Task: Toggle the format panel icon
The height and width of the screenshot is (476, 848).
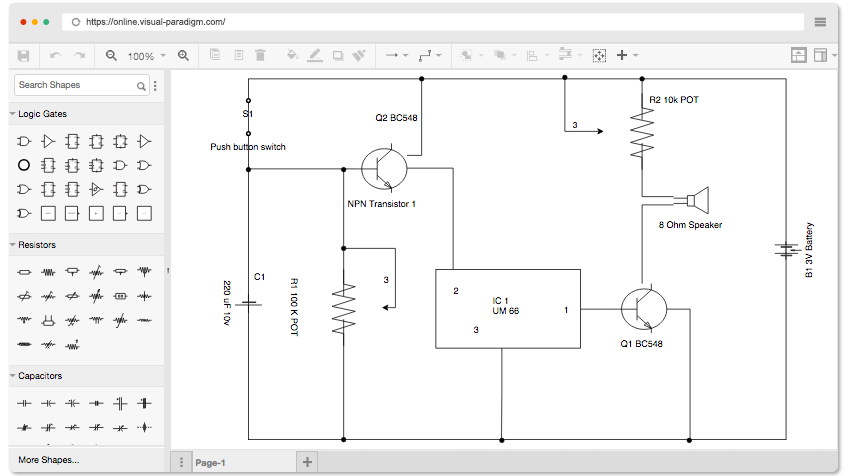Action: click(820, 55)
